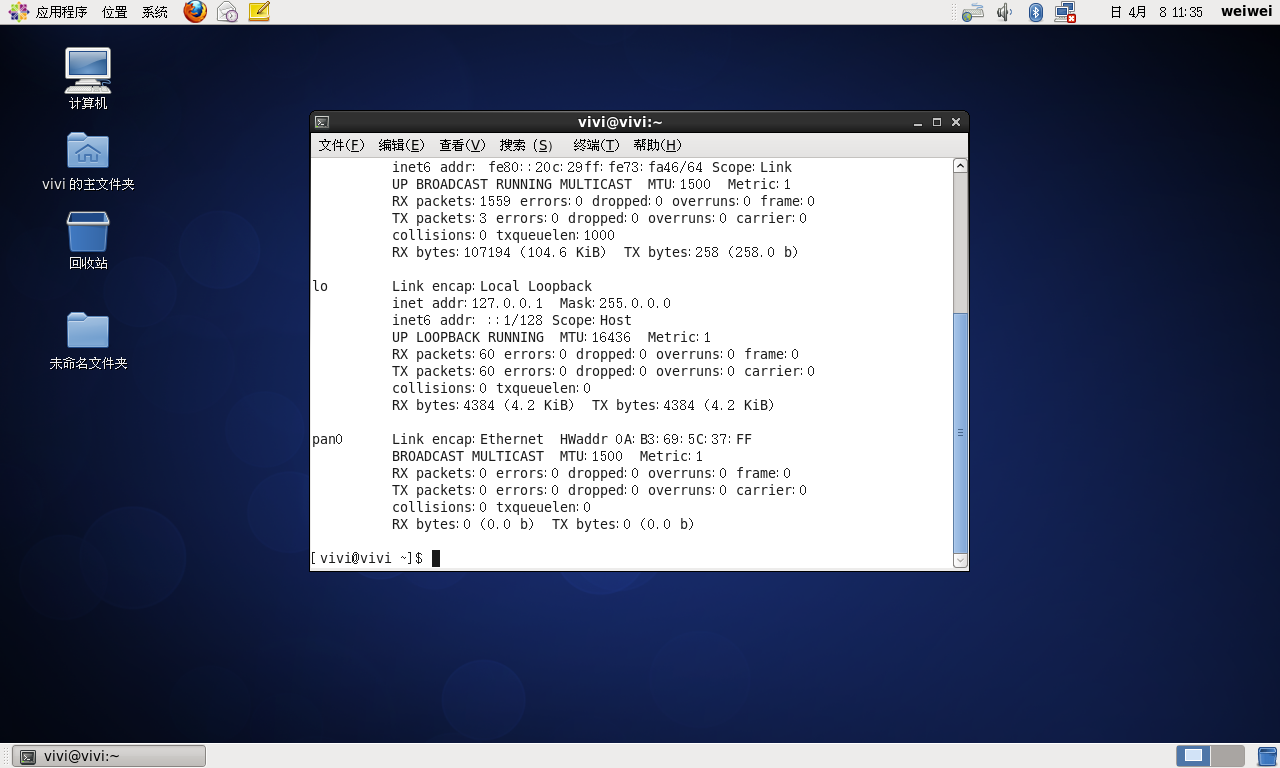1280x768 pixels.
Task: Click the vivi@vivi:~ window title bar
Action: pos(620,122)
